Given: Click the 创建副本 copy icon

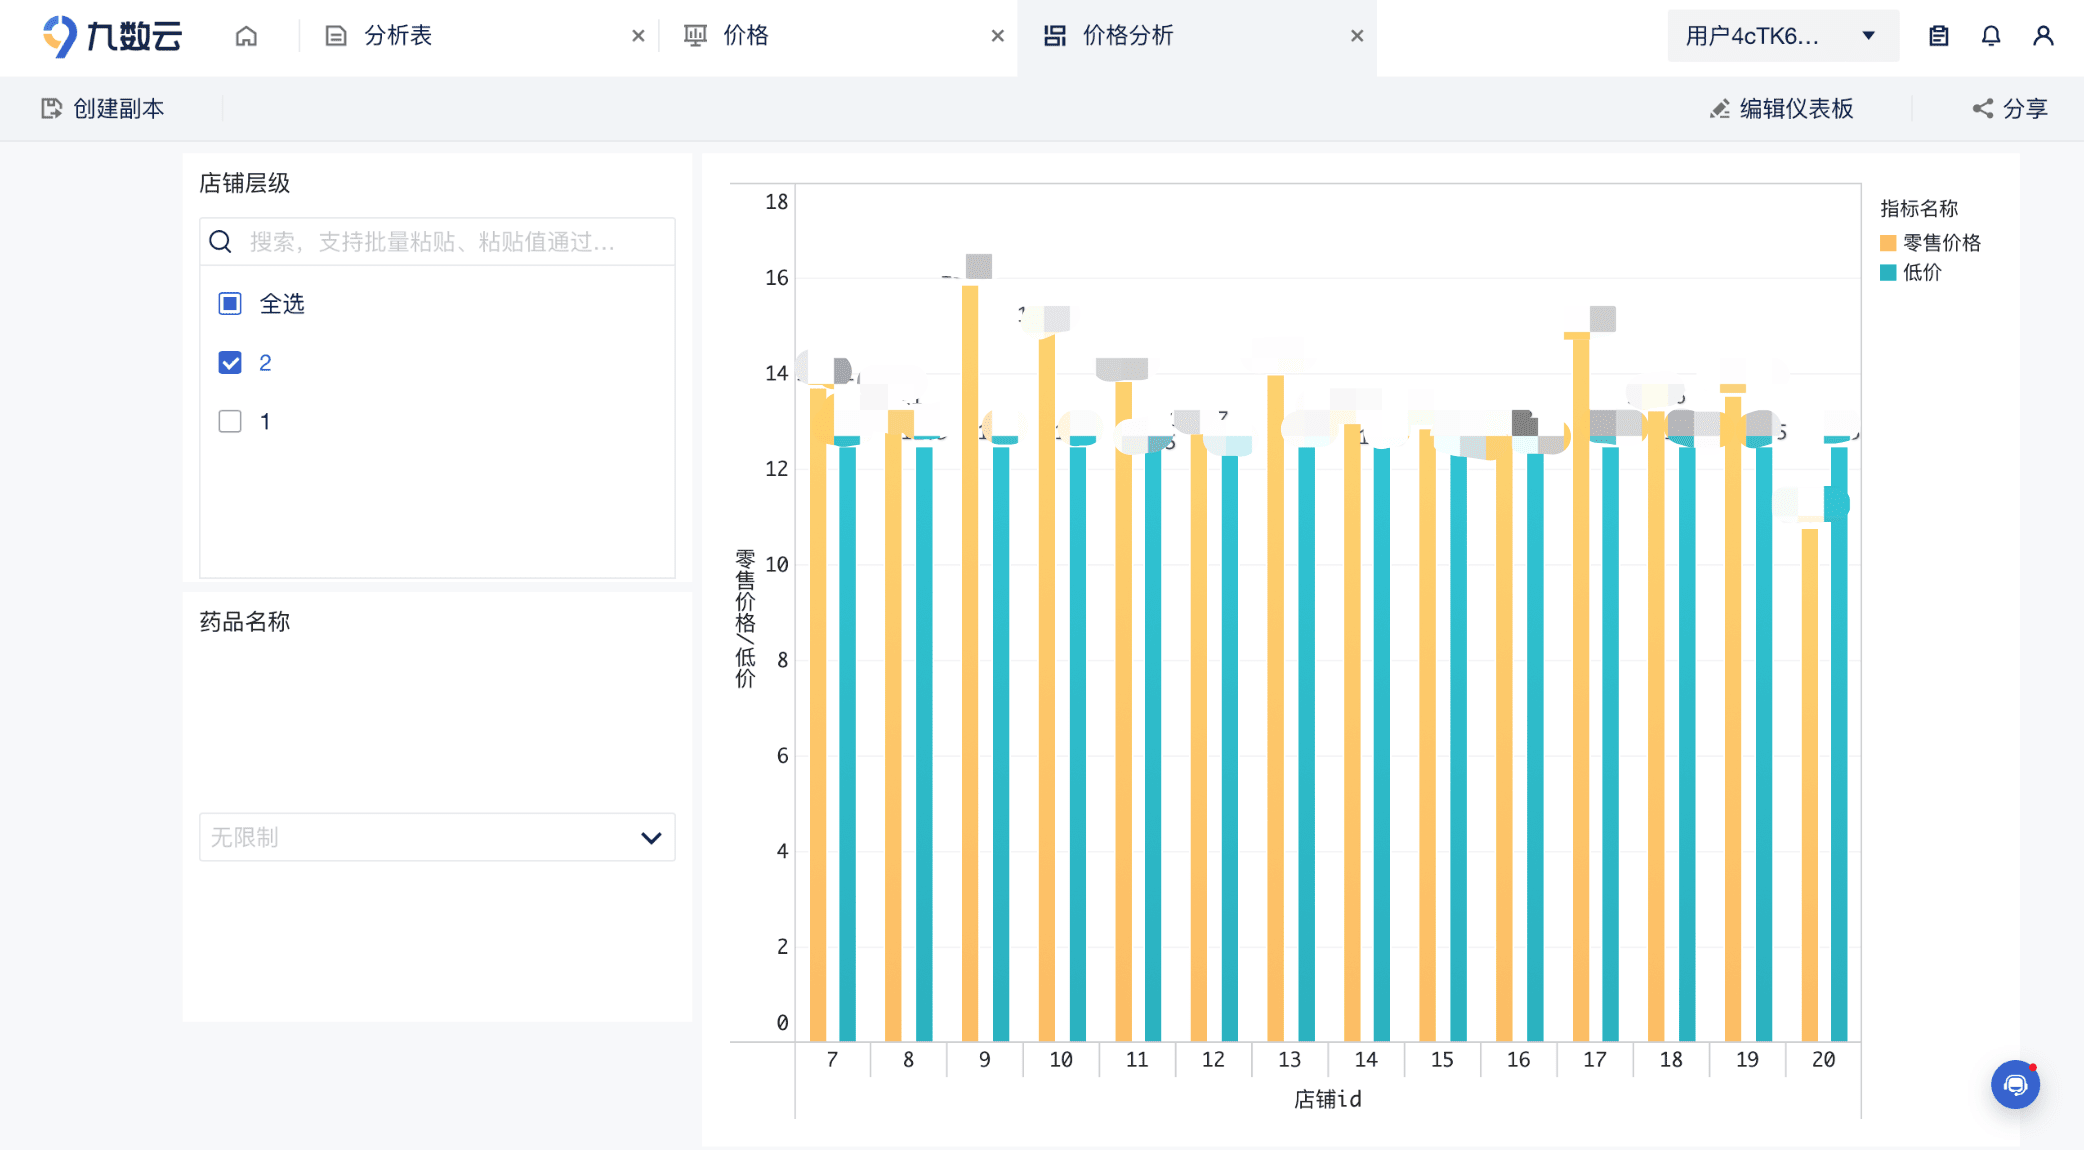Looking at the screenshot, I should [x=51, y=108].
